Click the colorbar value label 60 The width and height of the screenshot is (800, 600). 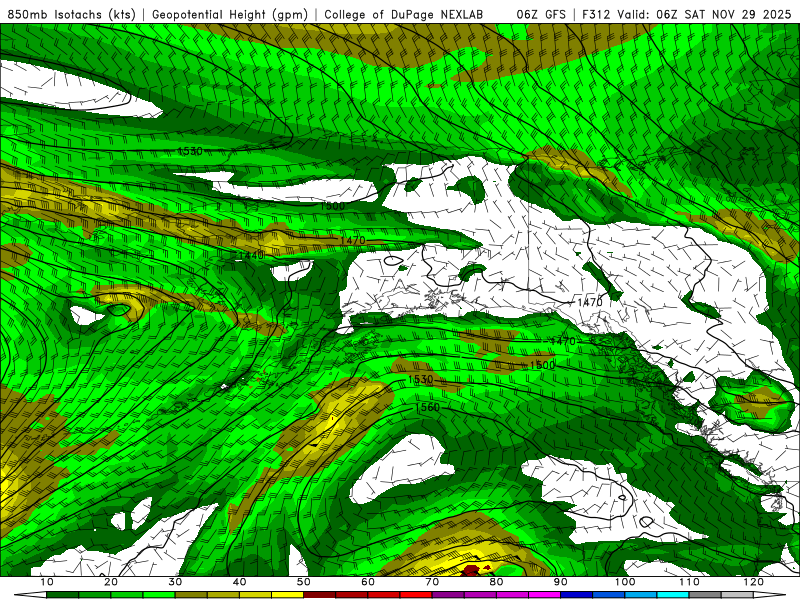tap(368, 582)
